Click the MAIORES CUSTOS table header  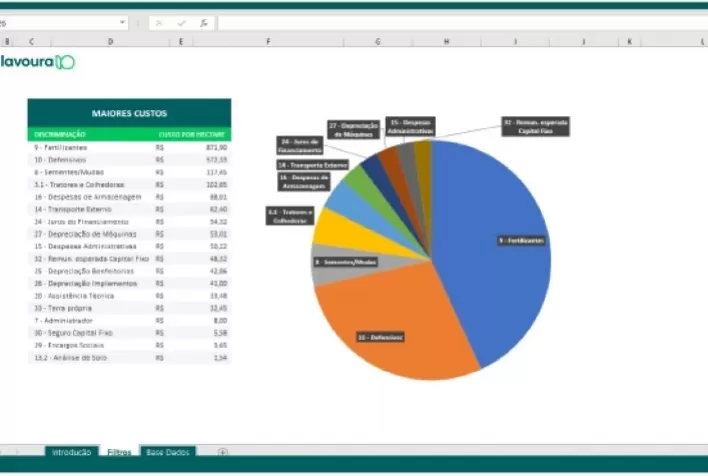129,113
